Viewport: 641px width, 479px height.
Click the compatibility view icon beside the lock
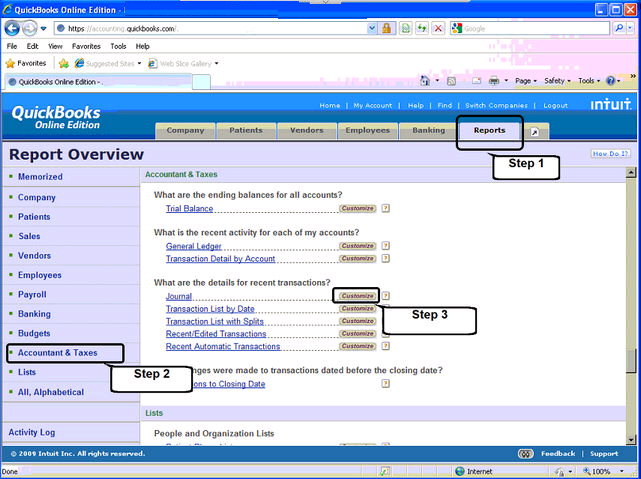click(406, 28)
